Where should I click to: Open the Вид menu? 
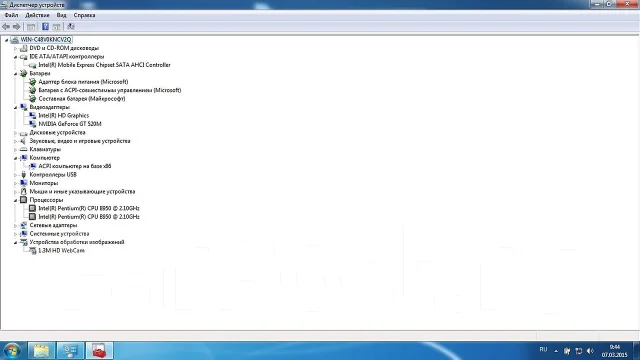[62, 15]
